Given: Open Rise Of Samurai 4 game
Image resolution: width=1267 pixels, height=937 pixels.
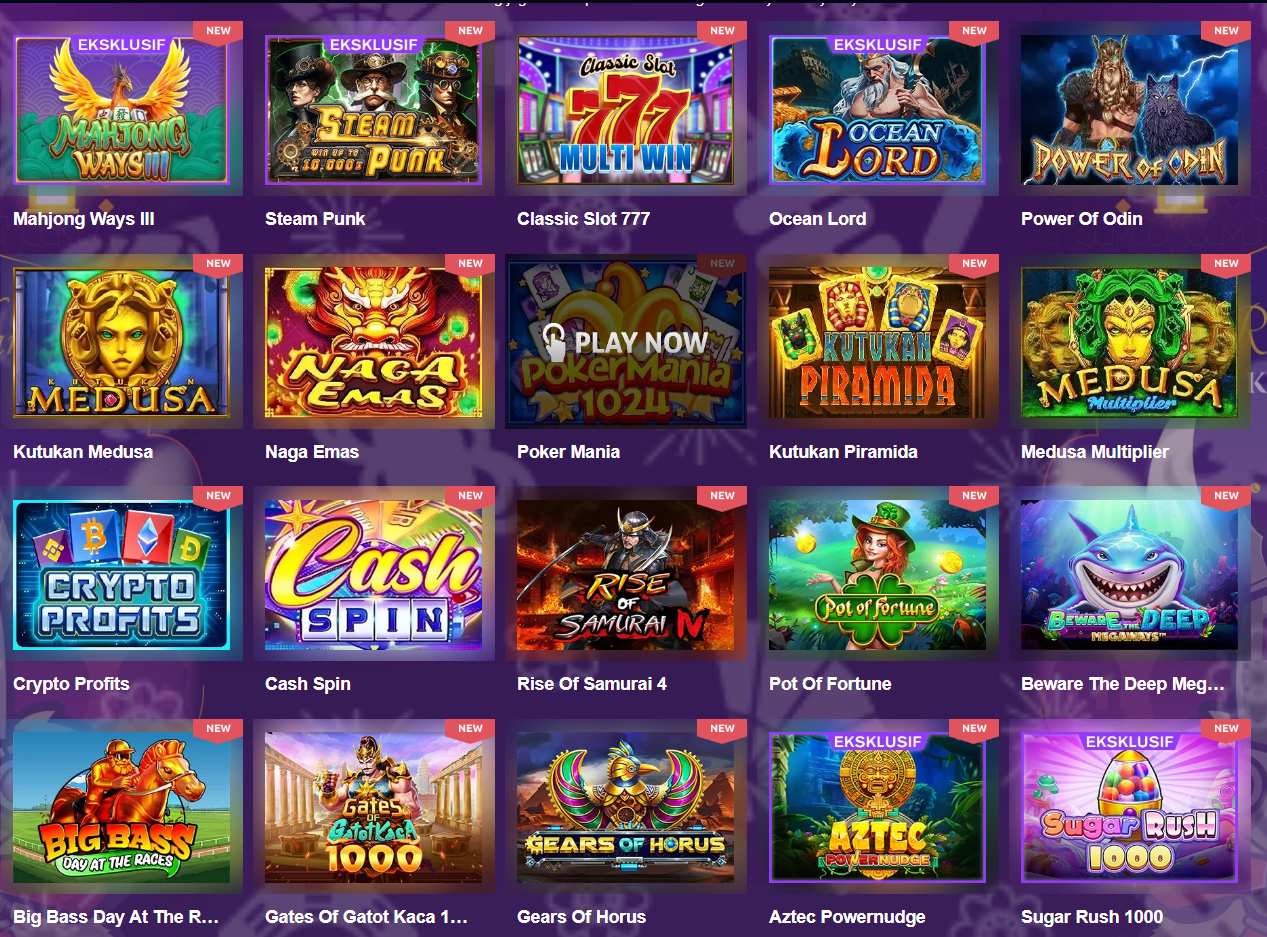Looking at the screenshot, I should tap(625, 575).
